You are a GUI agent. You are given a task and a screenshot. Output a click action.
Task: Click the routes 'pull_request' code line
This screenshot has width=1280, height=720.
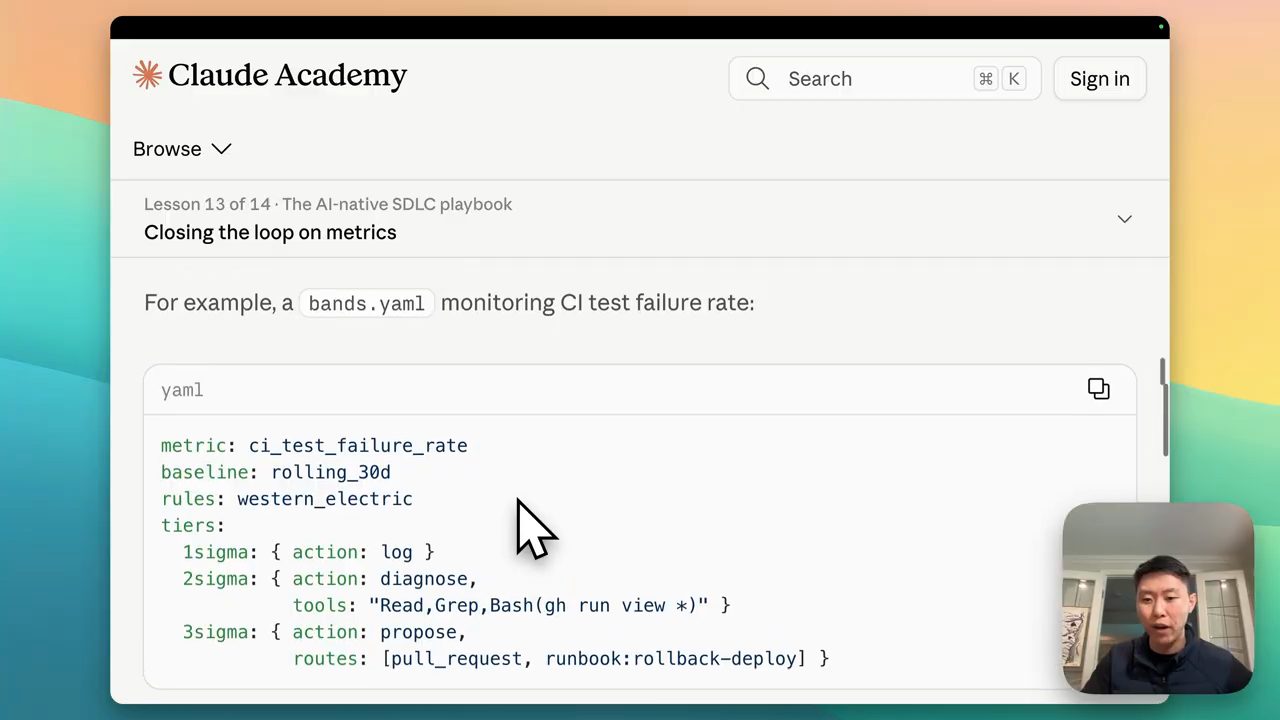561,659
